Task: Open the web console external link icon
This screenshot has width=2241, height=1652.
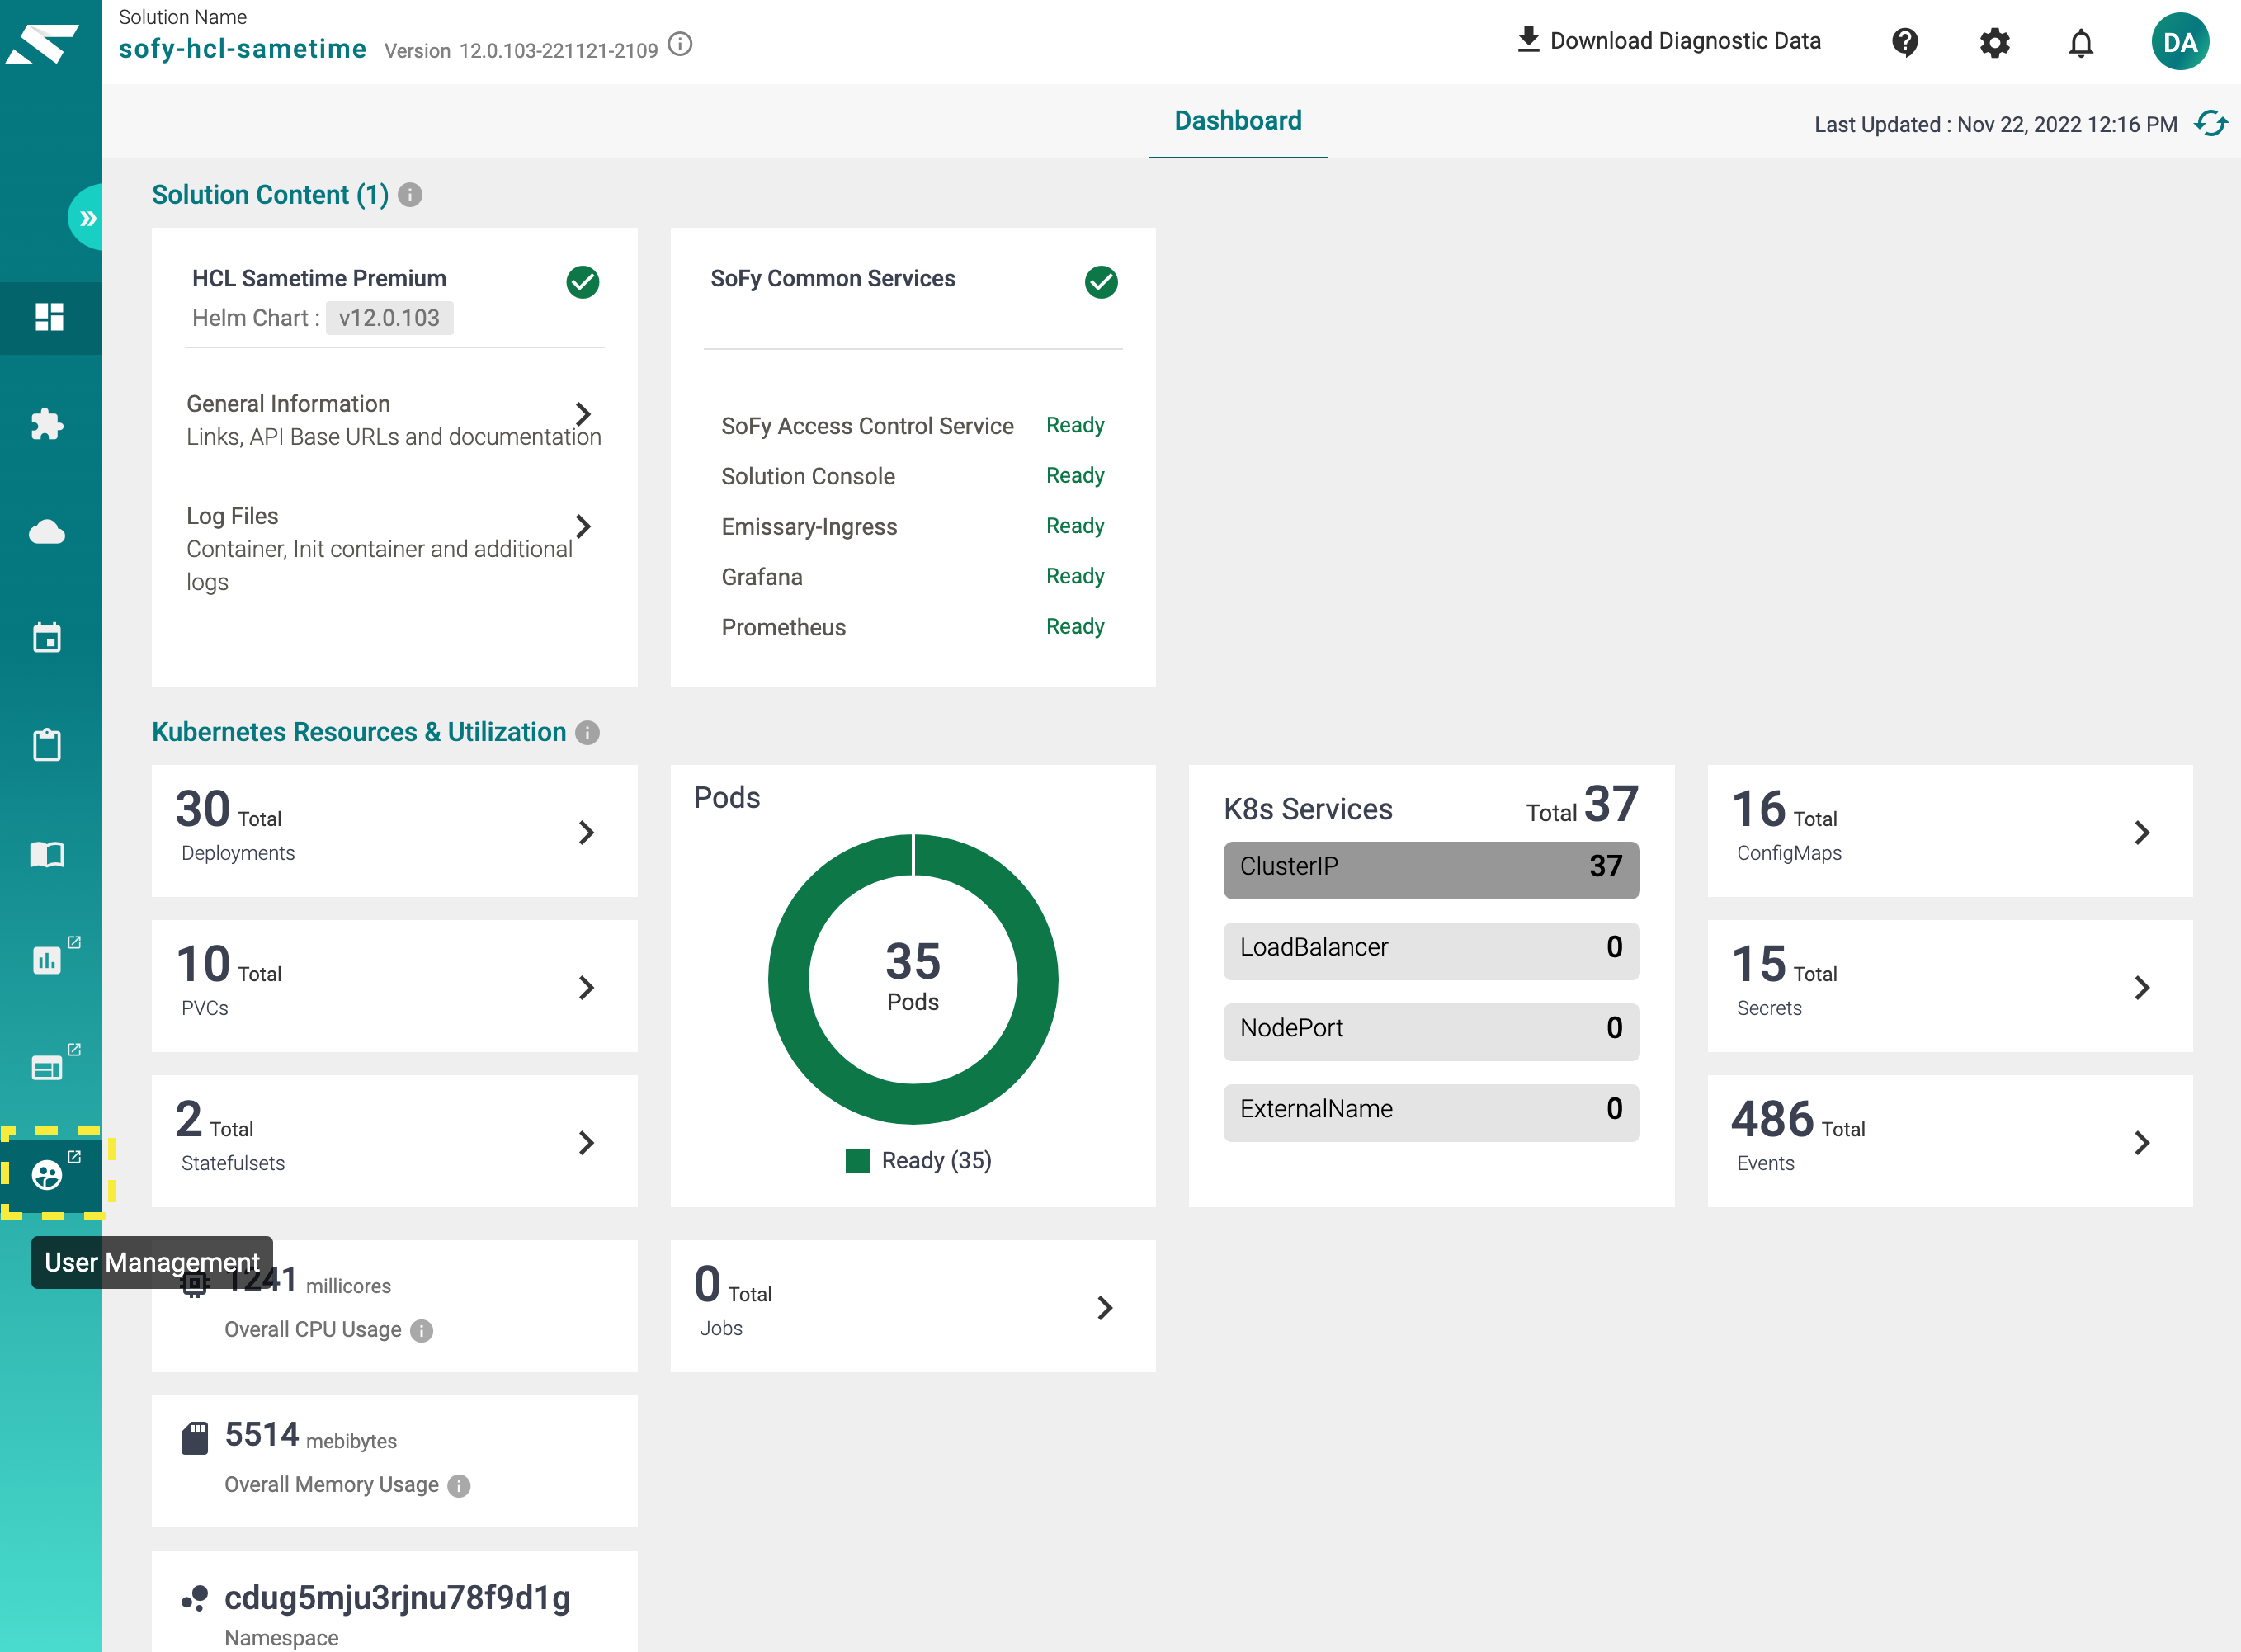Action: 48,1066
